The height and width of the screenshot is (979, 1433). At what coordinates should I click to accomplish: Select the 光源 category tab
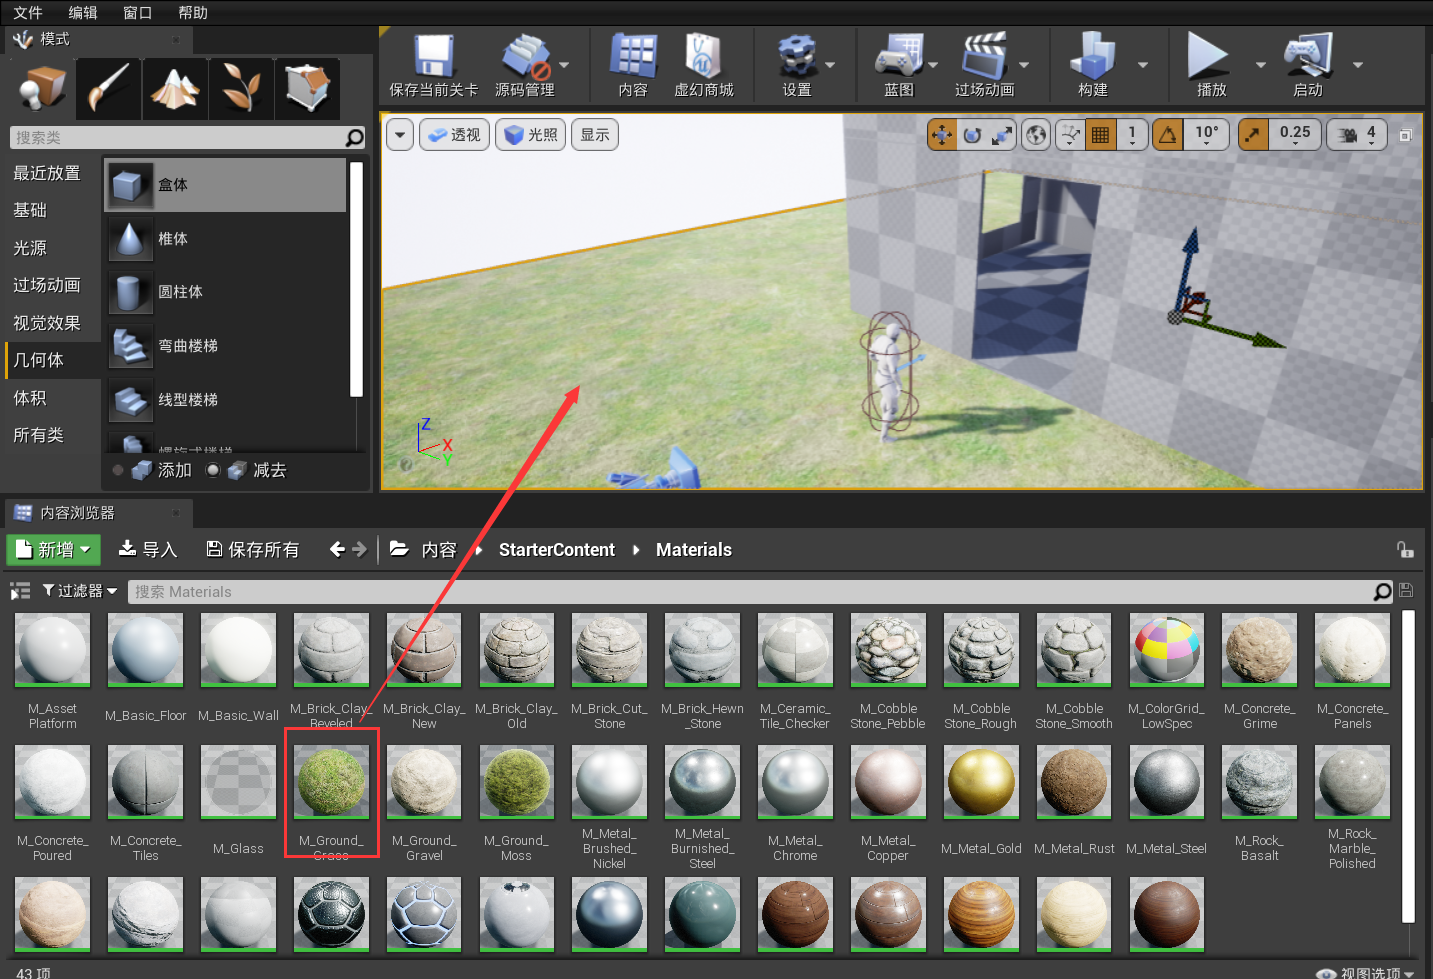coord(53,248)
